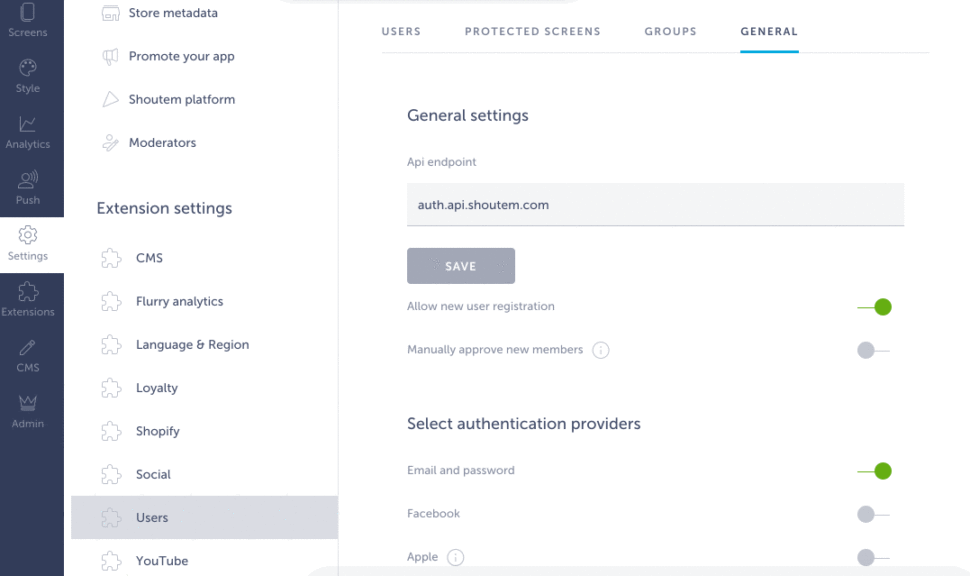Open the info tooltip next to Manually approve new members
The height and width of the screenshot is (576, 970).
click(601, 350)
